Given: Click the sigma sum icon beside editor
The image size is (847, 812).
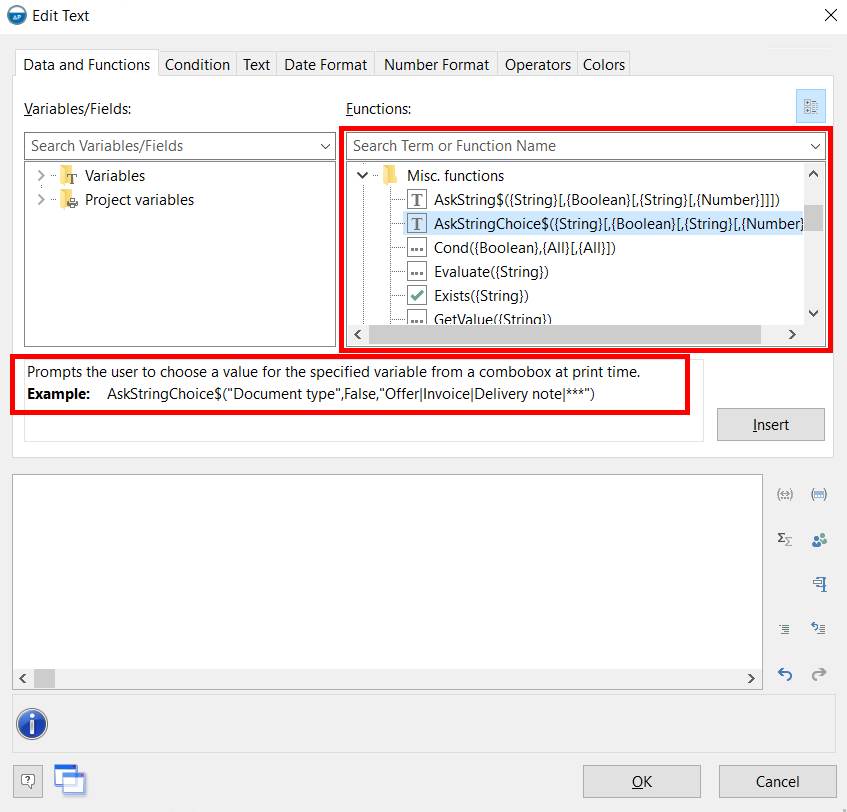Looking at the screenshot, I should 785,539.
